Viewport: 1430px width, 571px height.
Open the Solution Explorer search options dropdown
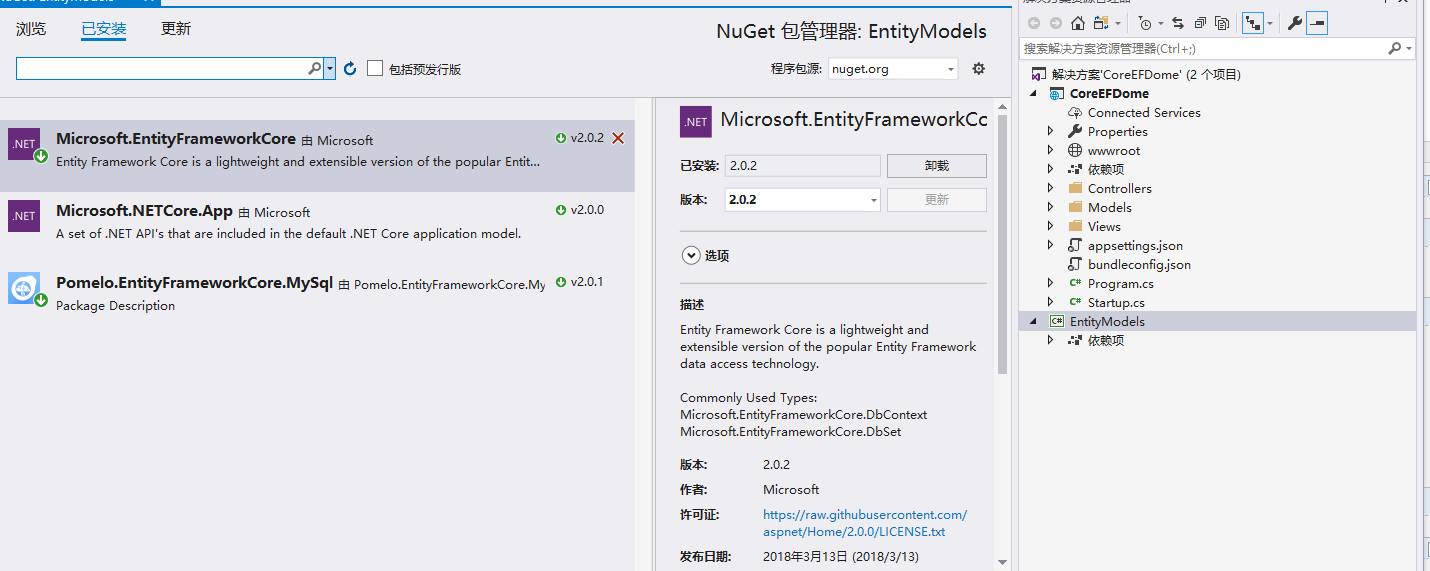coord(1409,48)
